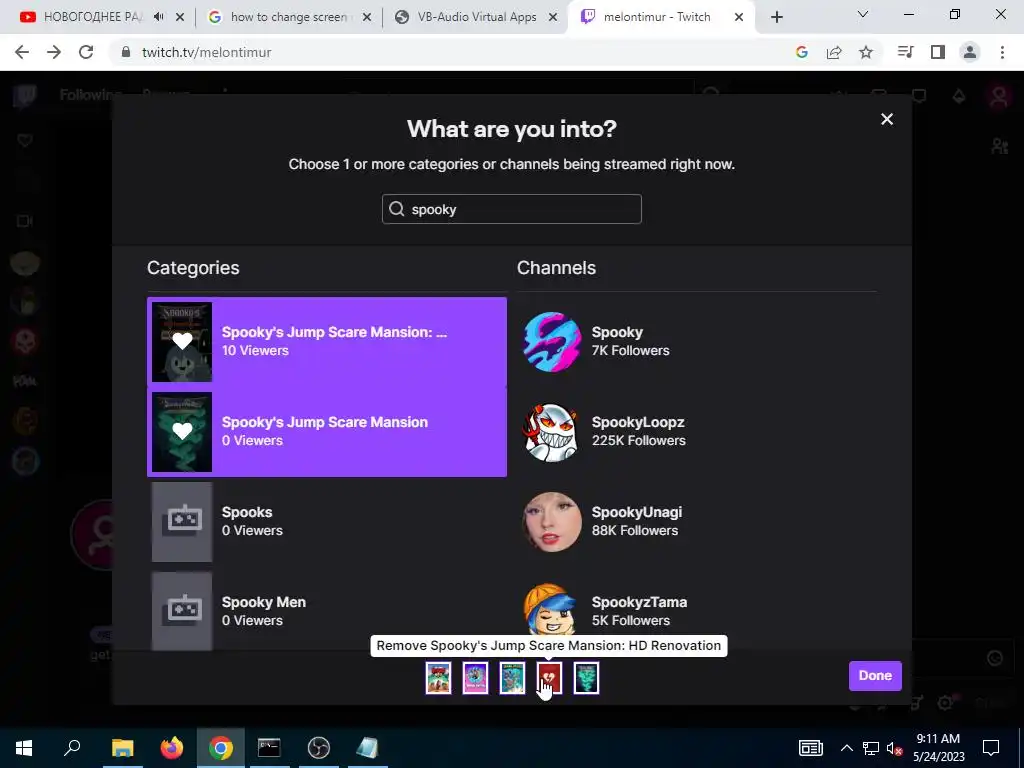Click the spooky search input field
Viewport: 1024px width, 768px height.
coord(511,209)
